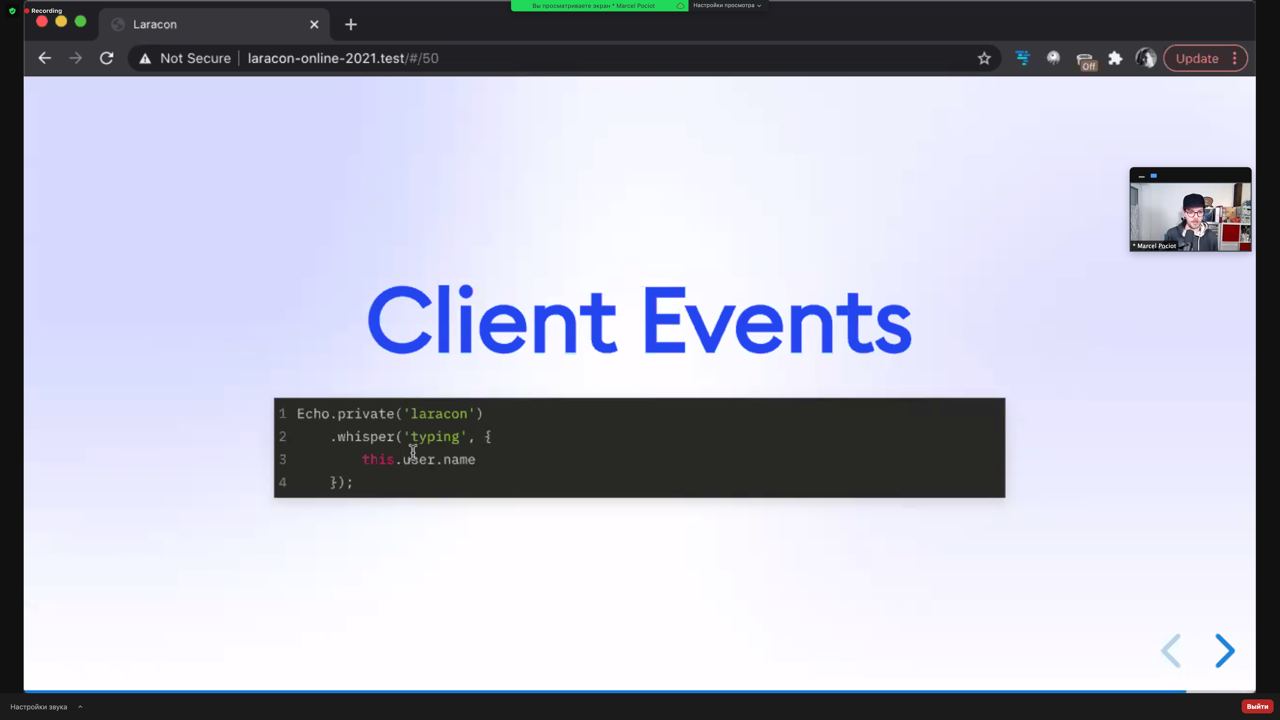
Task: Go back with the browser back arrow
Action: pyautogui.click(x=44, y=58)
